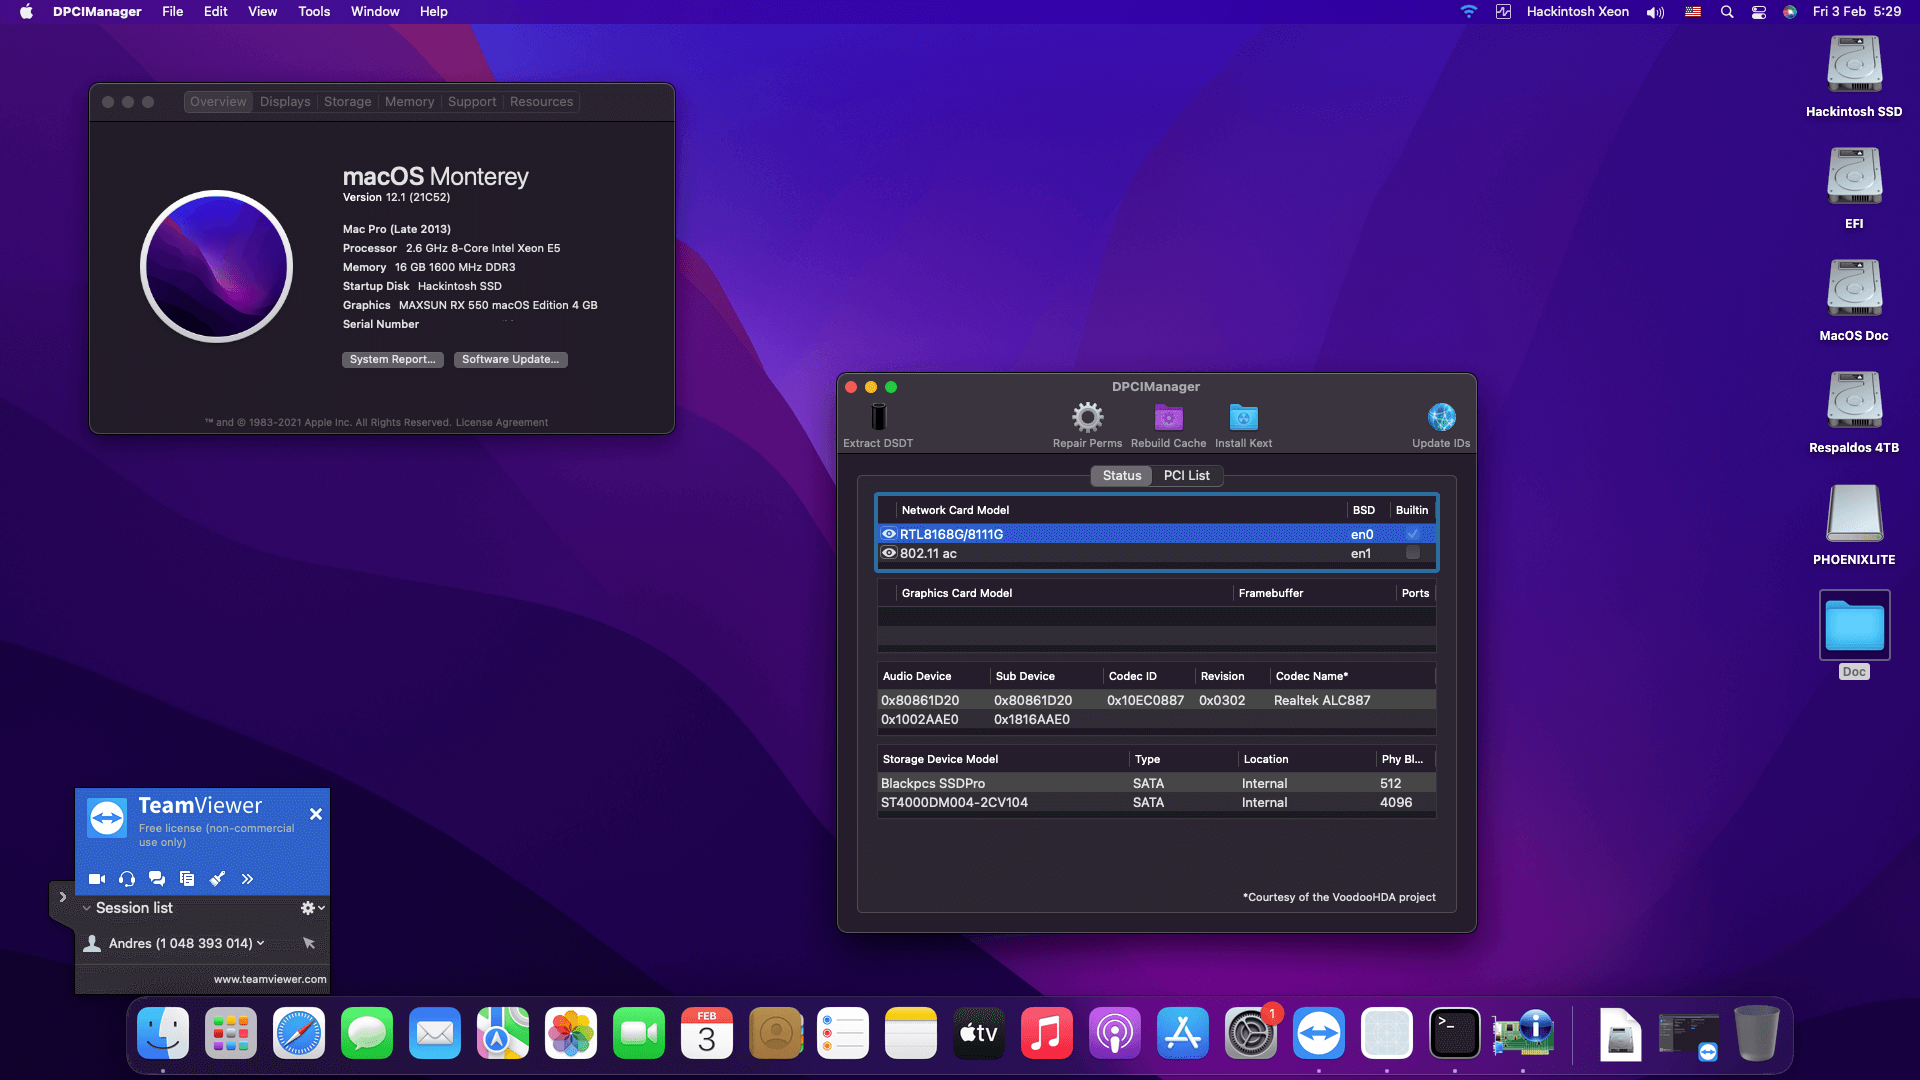Click the volume icon in the menu bar
The width and height of the screenshot is (1920, 1080).
coord(1655,12)
